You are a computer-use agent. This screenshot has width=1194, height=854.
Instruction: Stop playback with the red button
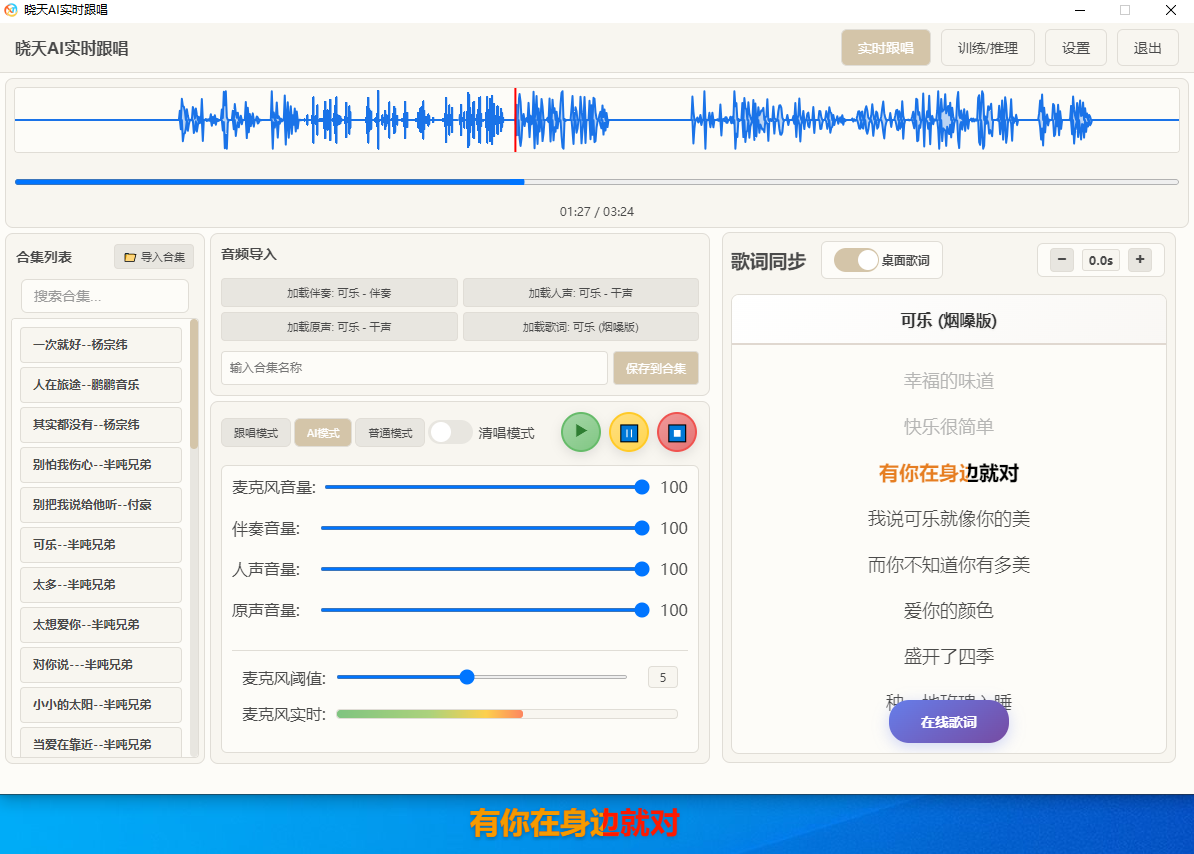coord(677,433)
